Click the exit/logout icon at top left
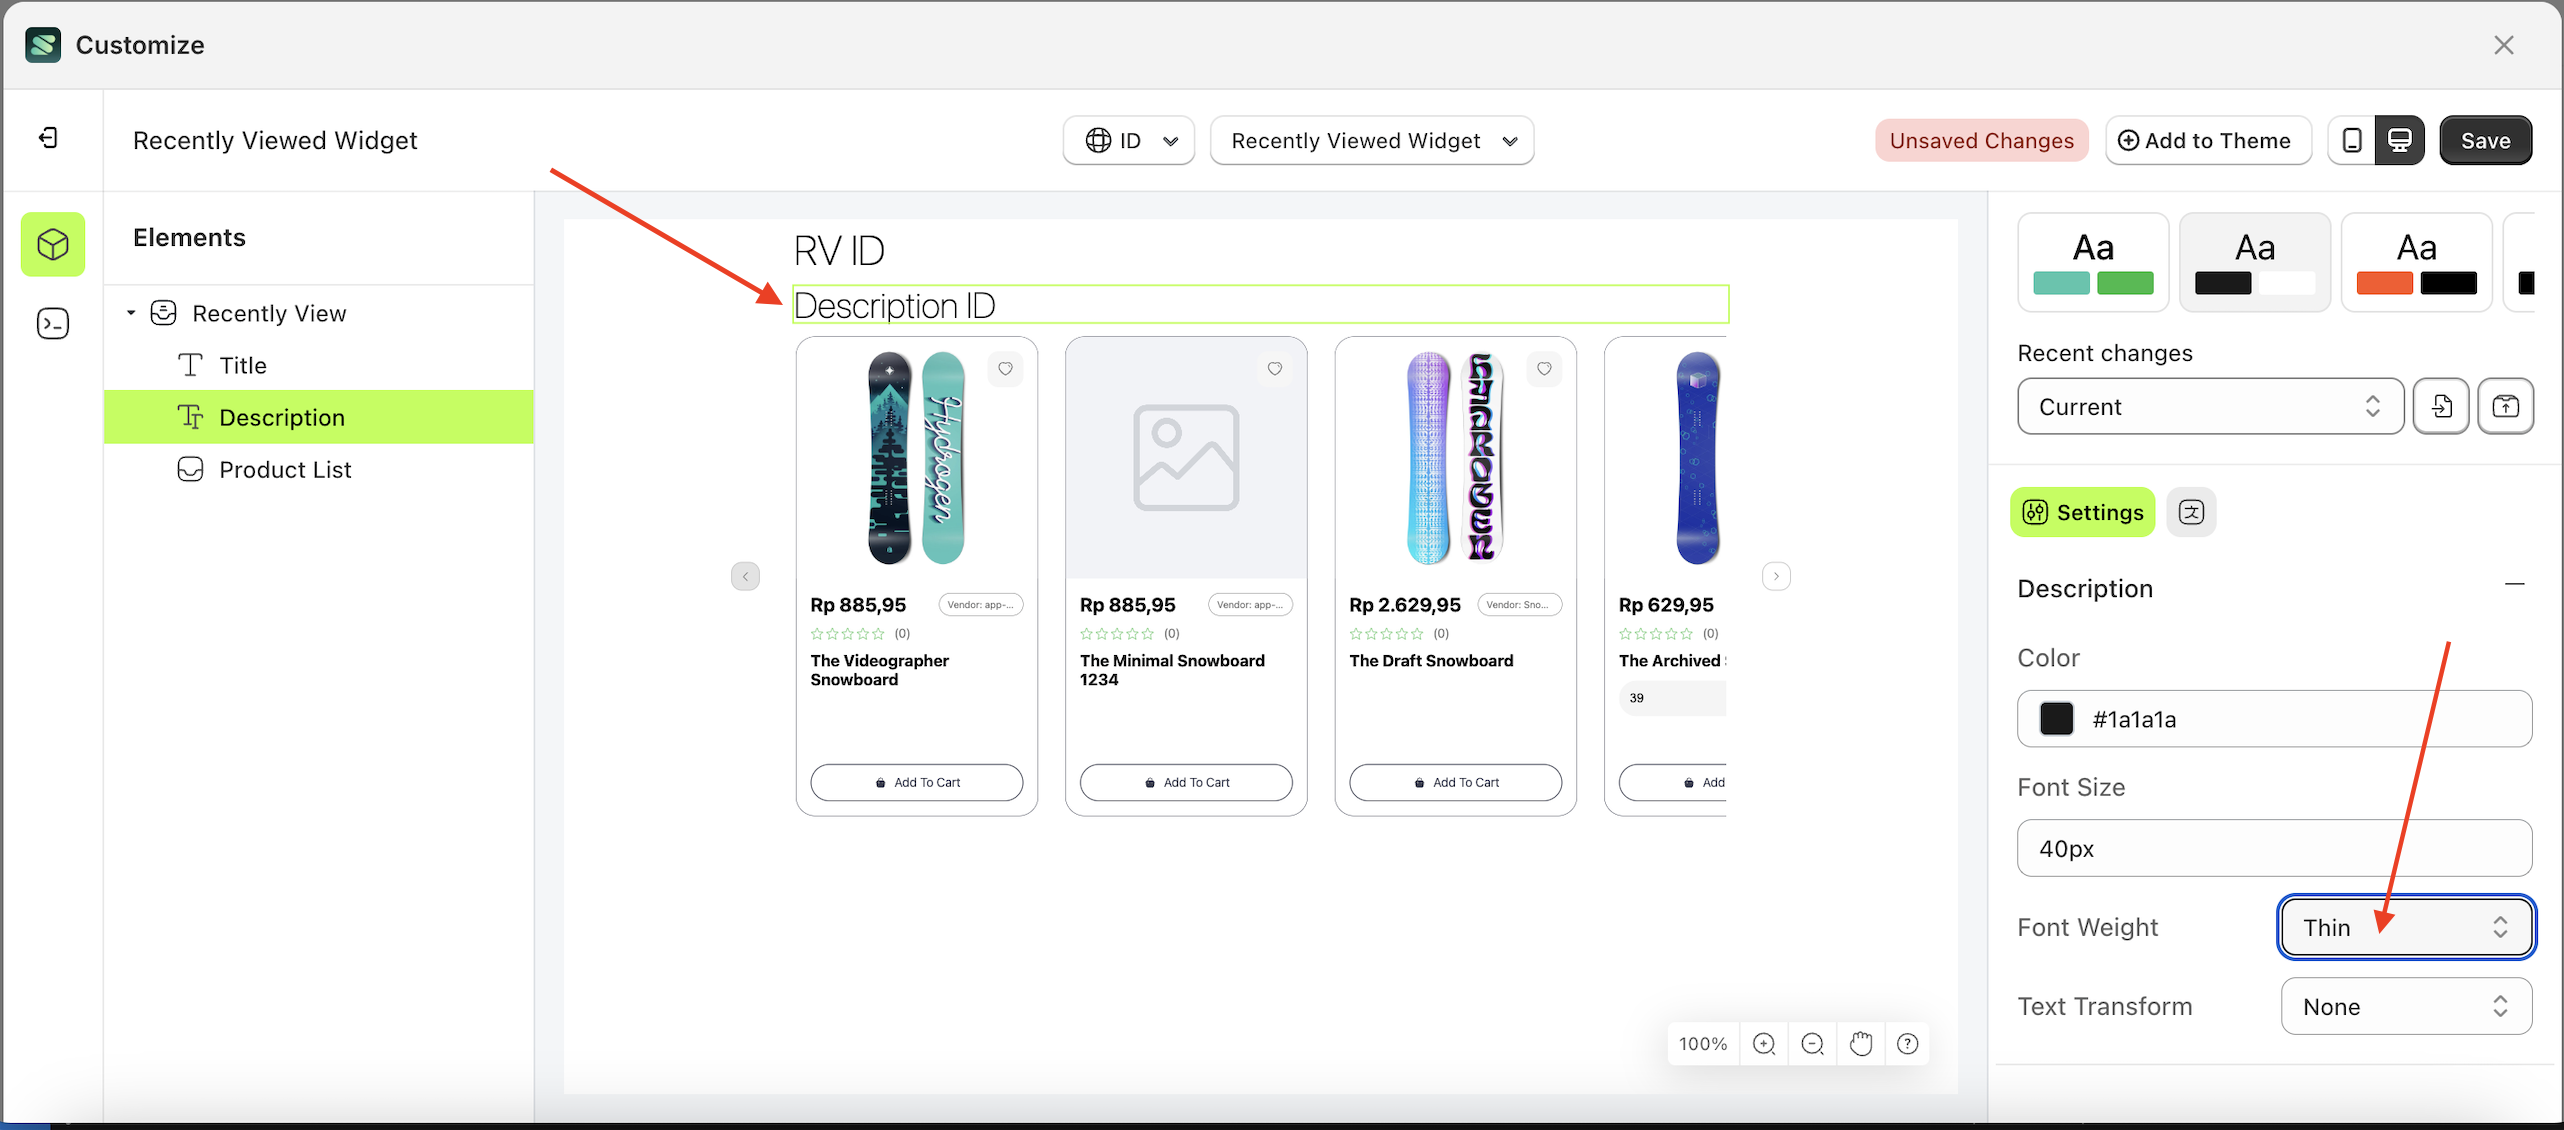The height and width of the screenshot is (1130, 2564). [46, 137]
